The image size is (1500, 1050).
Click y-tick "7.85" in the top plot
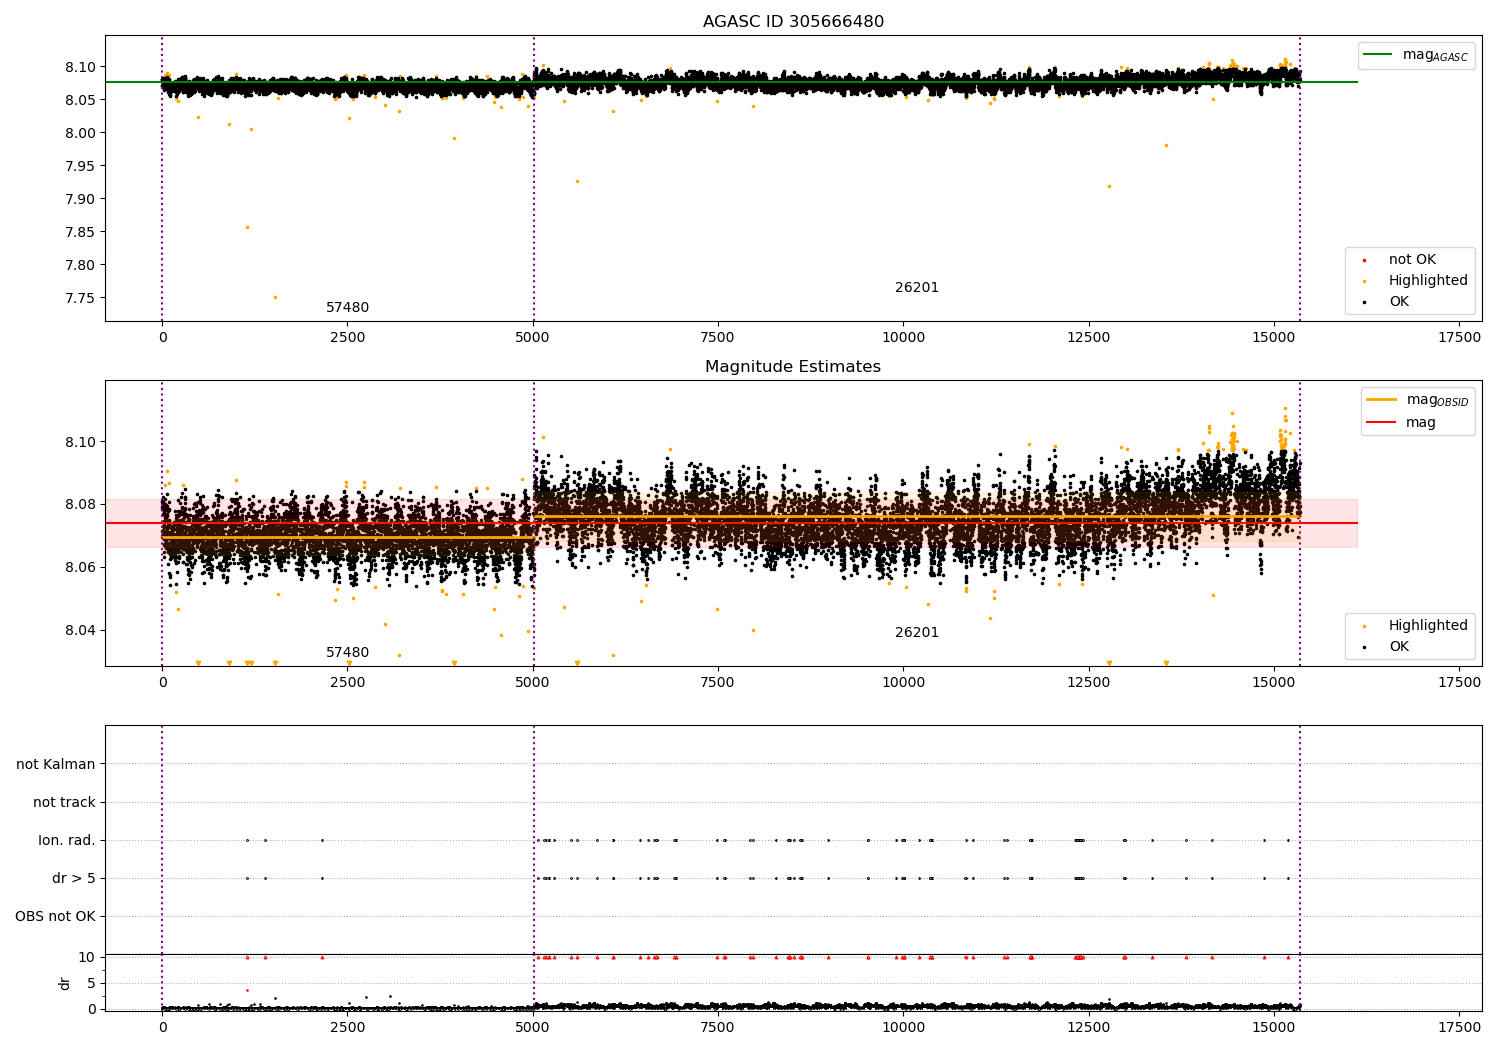(80, 233)
